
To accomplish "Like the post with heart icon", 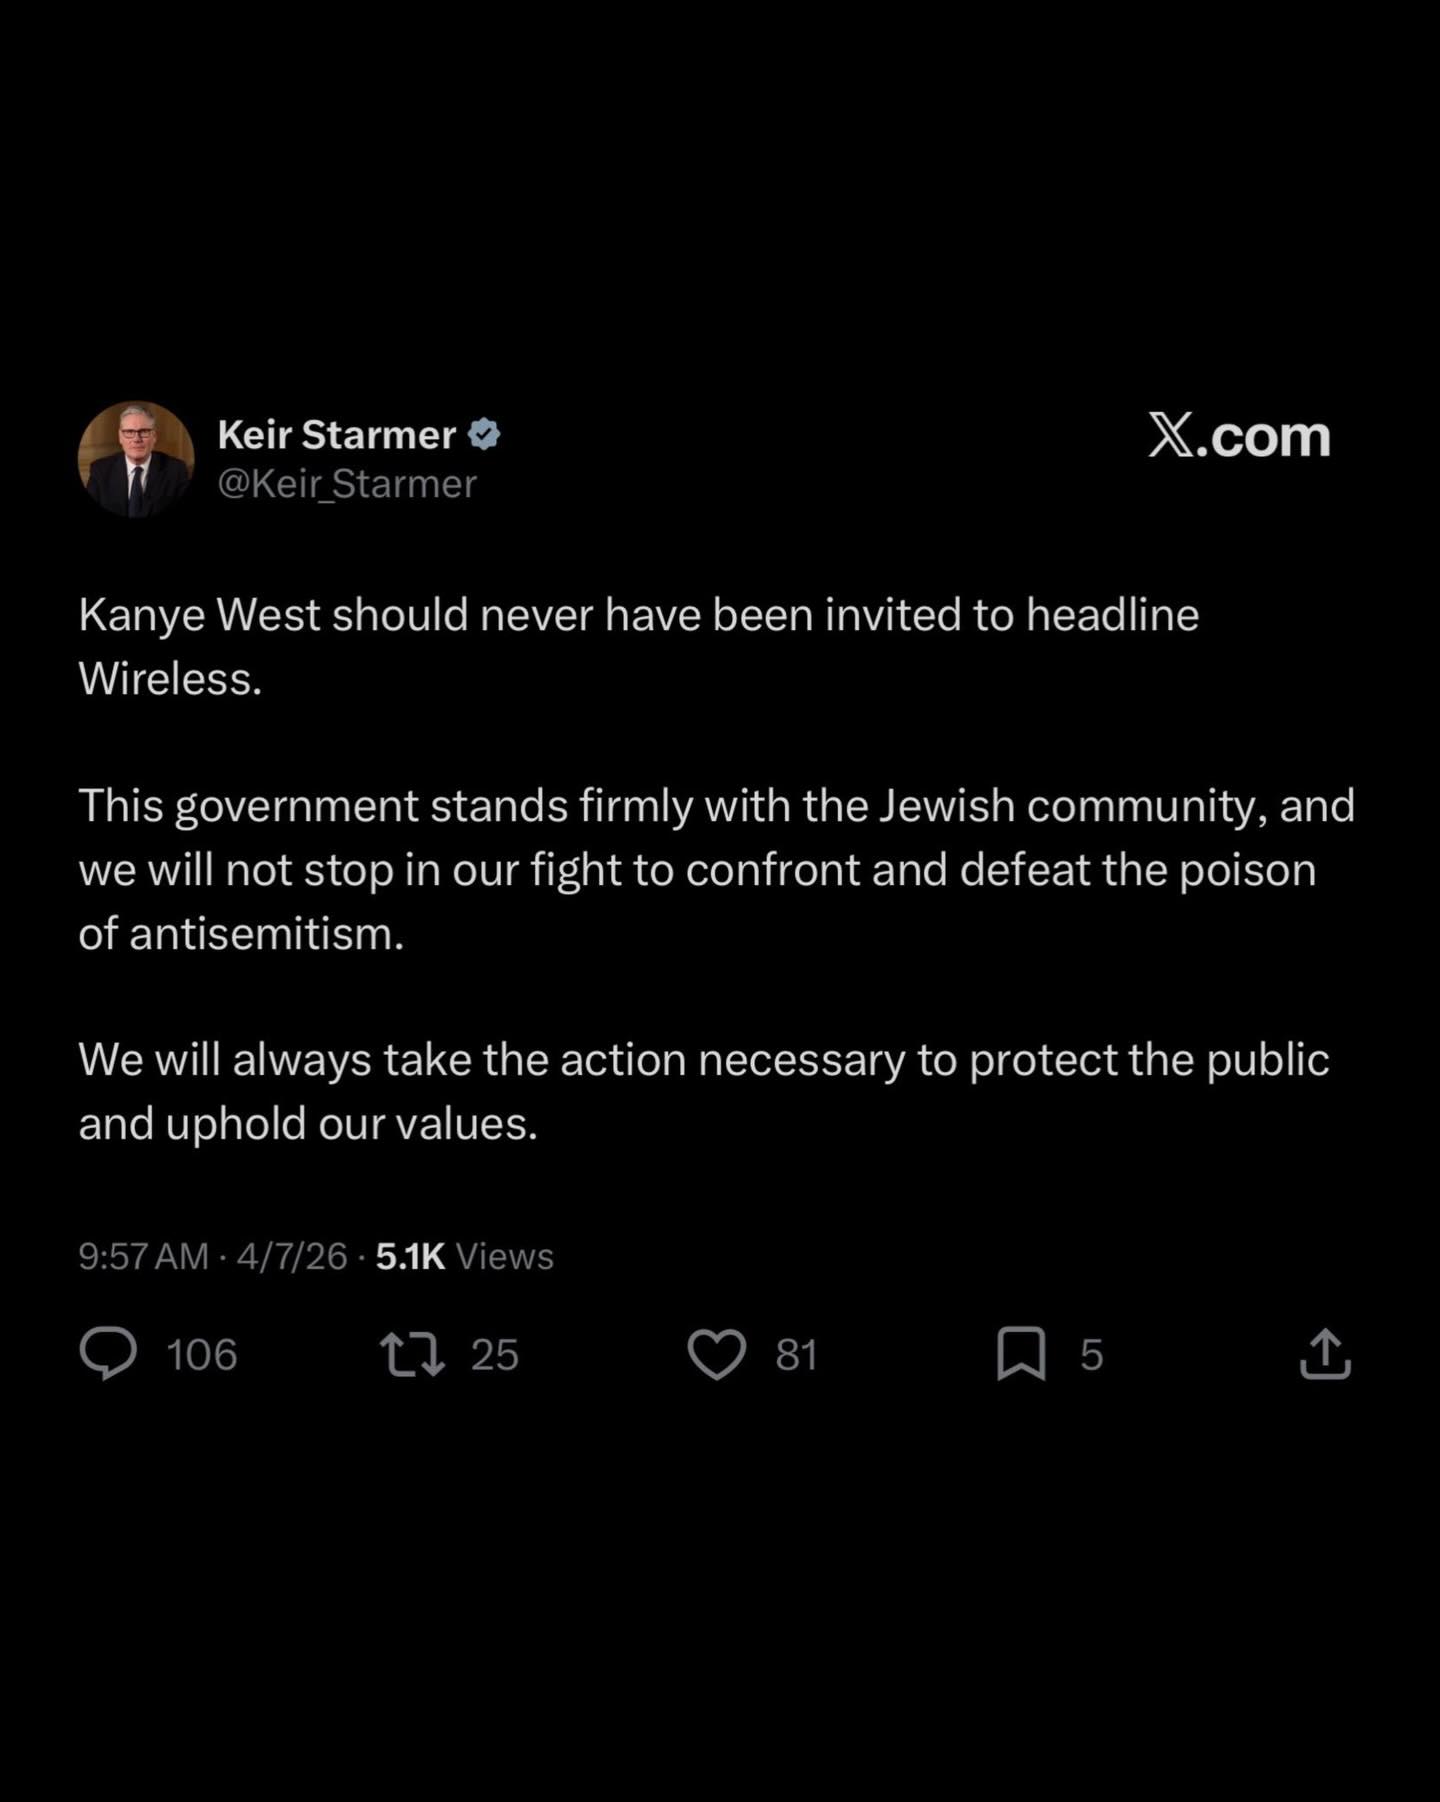I will tap(717, 1355).
